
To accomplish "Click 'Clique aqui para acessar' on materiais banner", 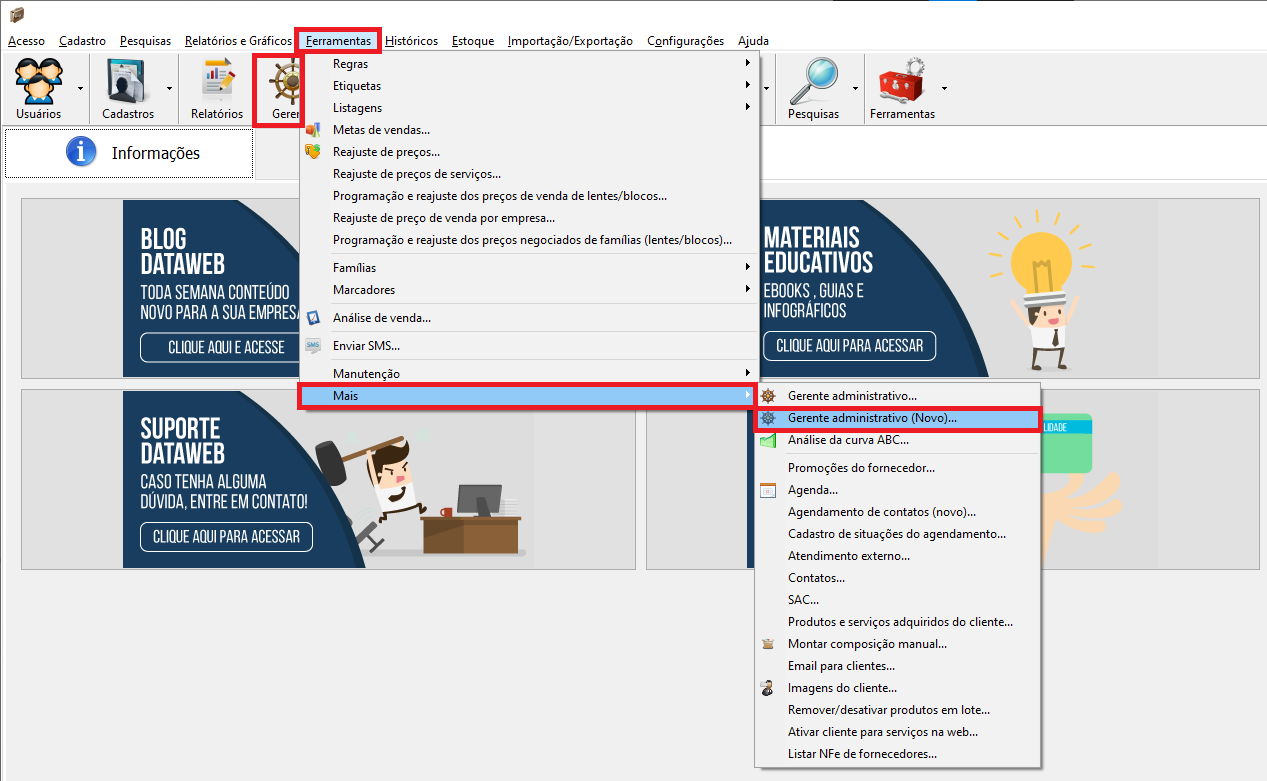I will point(849,346).
